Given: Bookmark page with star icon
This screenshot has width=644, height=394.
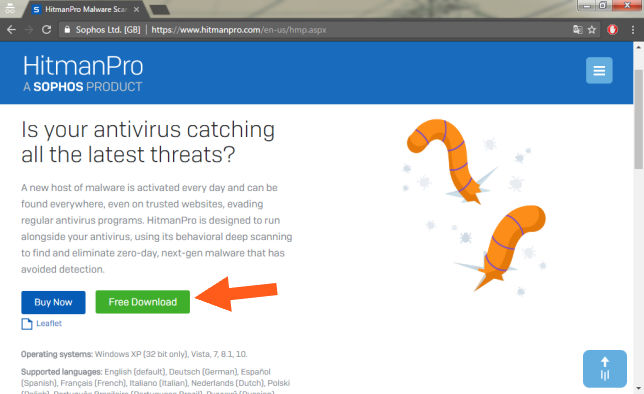Looking at the screenshot, I should pyautogui.click(x=592, y=30).
